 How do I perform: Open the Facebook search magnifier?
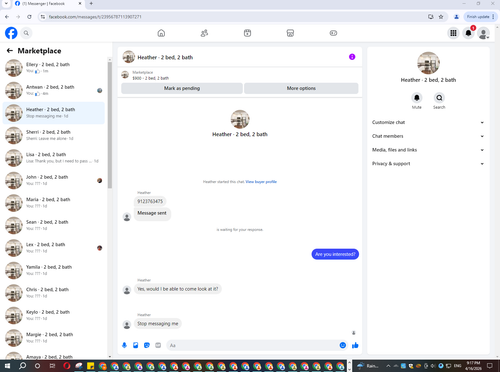click(26, 33)
